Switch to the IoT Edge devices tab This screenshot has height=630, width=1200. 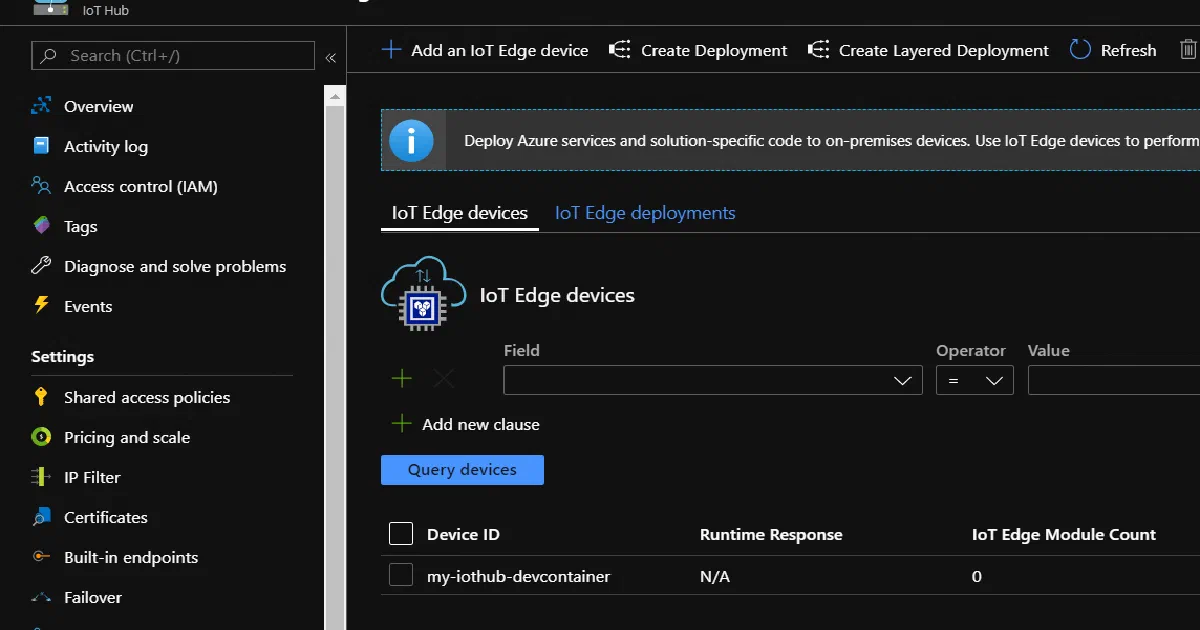point(460,213)
